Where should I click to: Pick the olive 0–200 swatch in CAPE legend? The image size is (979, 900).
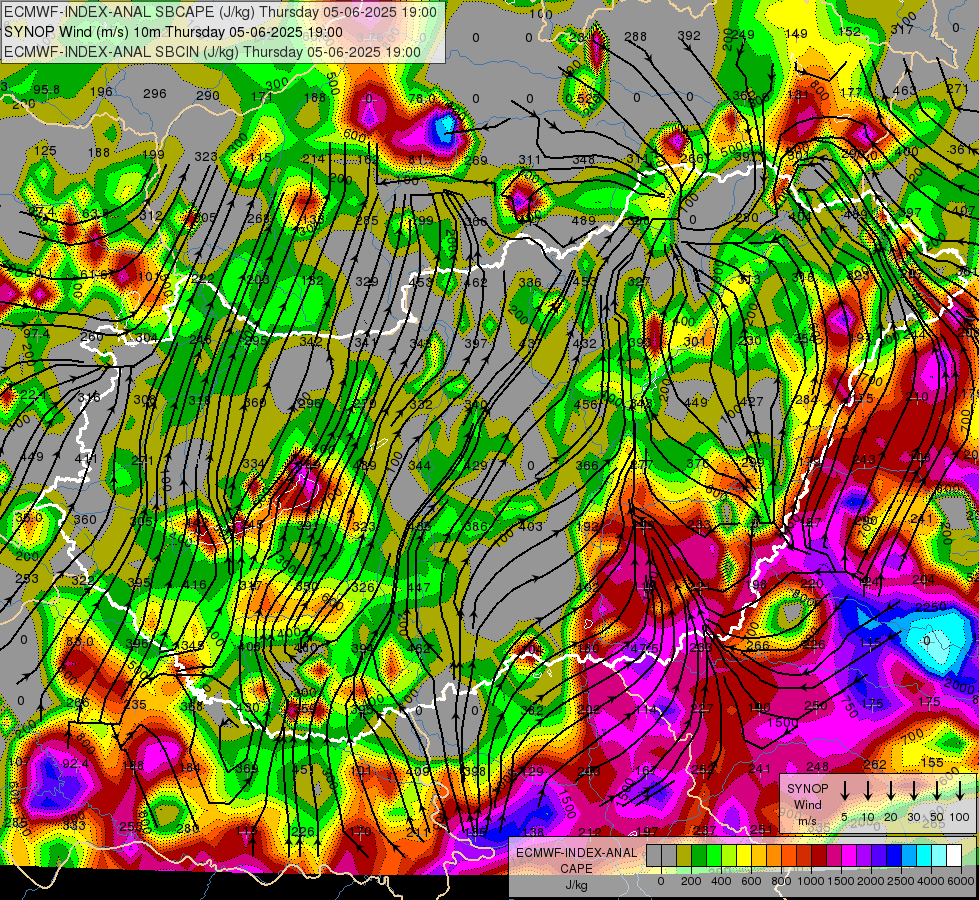click(684, 856)
